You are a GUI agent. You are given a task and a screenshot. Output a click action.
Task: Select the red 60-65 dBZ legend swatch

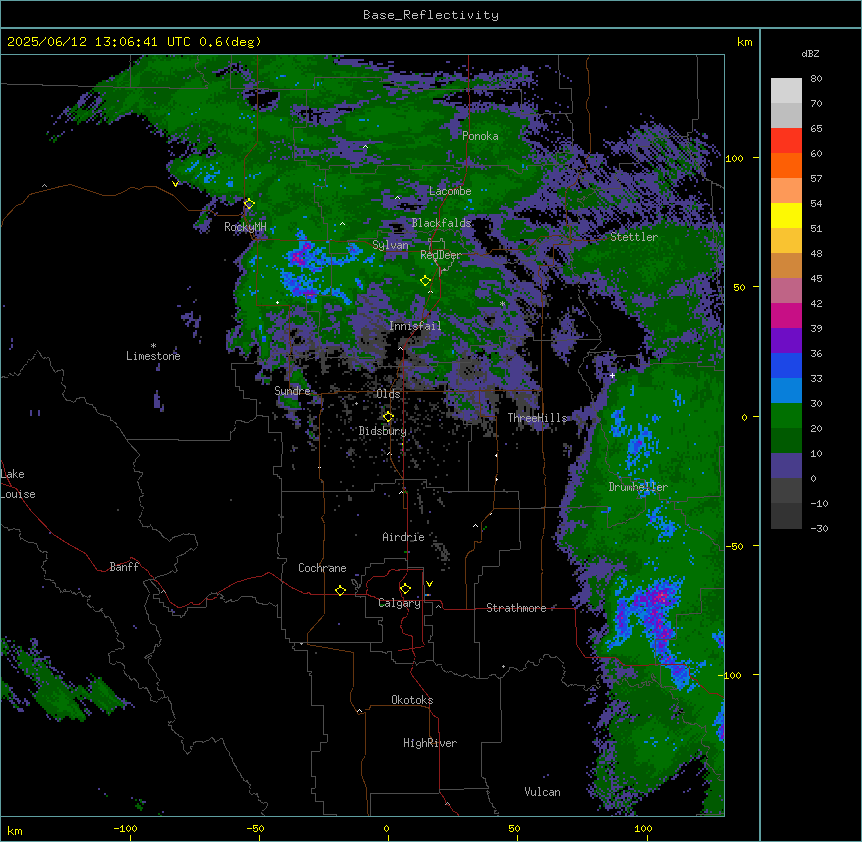(786, 141)
